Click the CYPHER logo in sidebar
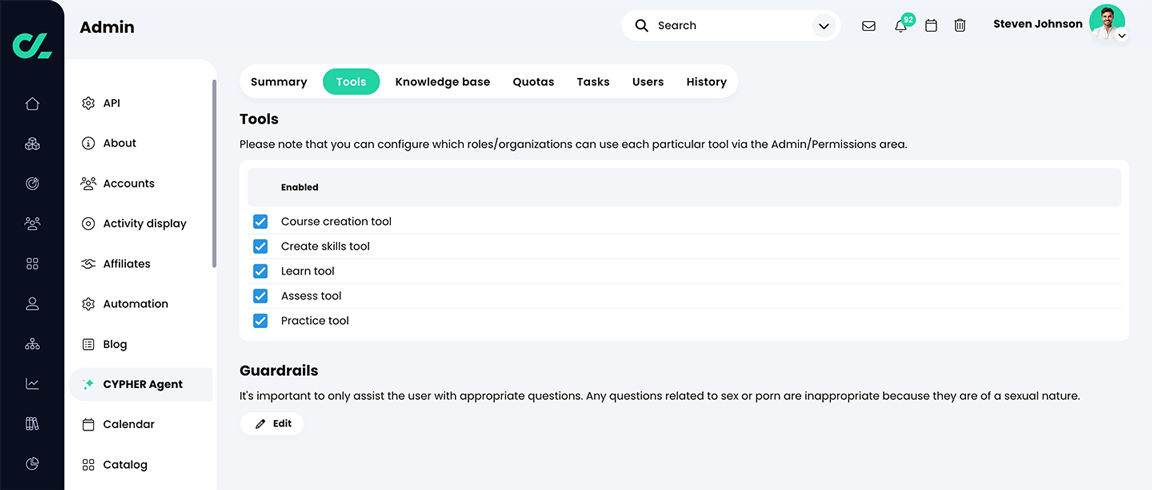 pos(32,44)
